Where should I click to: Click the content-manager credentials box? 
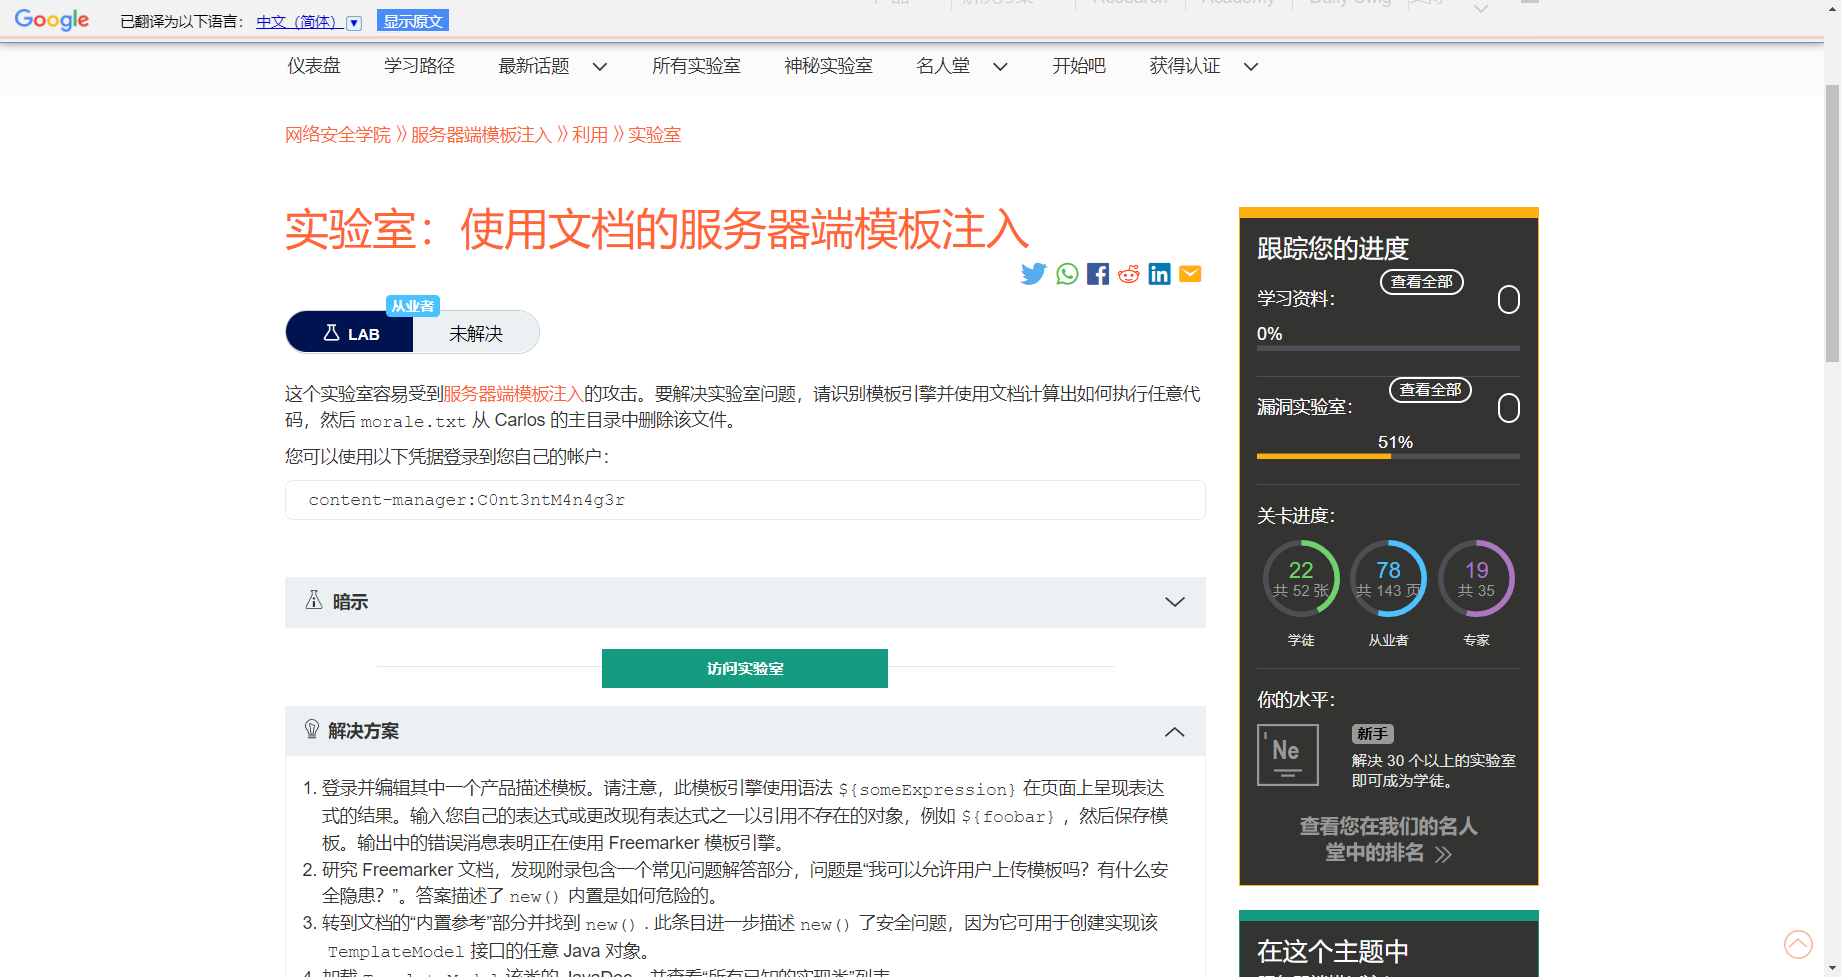745,500
